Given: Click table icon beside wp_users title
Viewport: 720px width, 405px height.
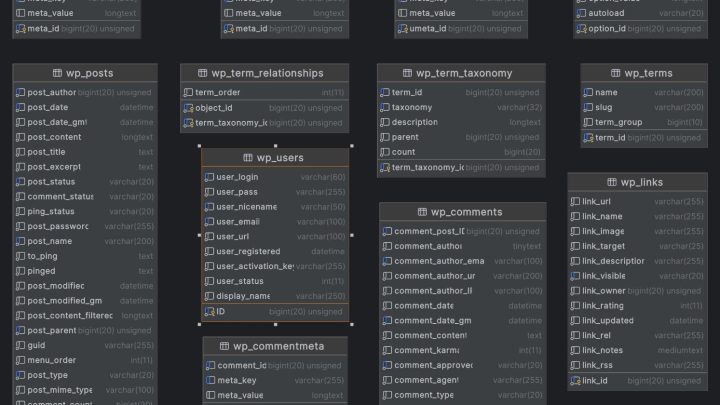Looking at the screenshot, I should pyautogui.click(x=248, y=158).
